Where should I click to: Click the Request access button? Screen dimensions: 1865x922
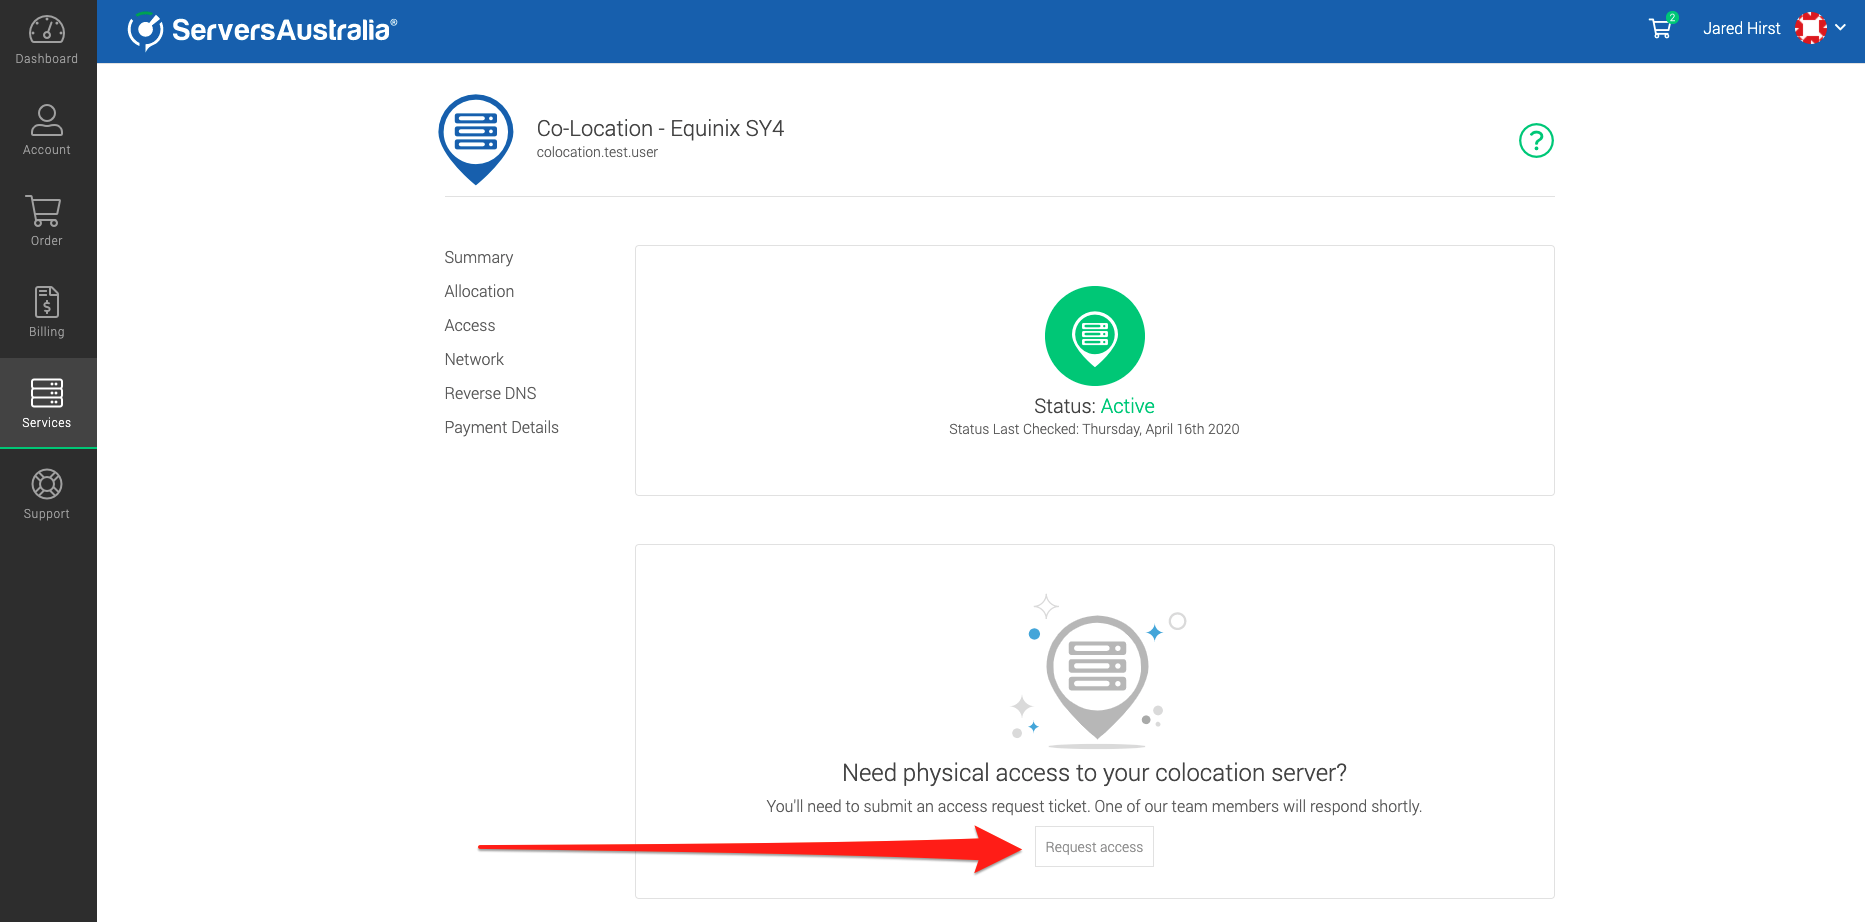(x=1093, y=847)
